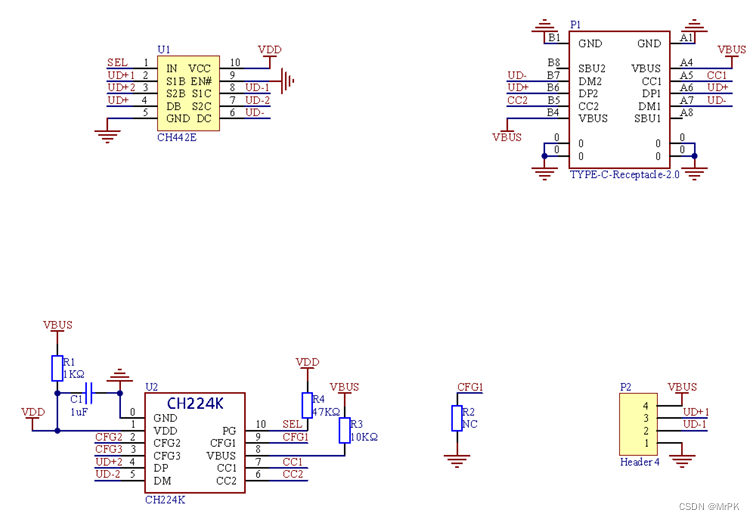This screenshot has height=520, width=755.
Task: Click the 47KΩ resistor value
Action: (x=326, y=412)
